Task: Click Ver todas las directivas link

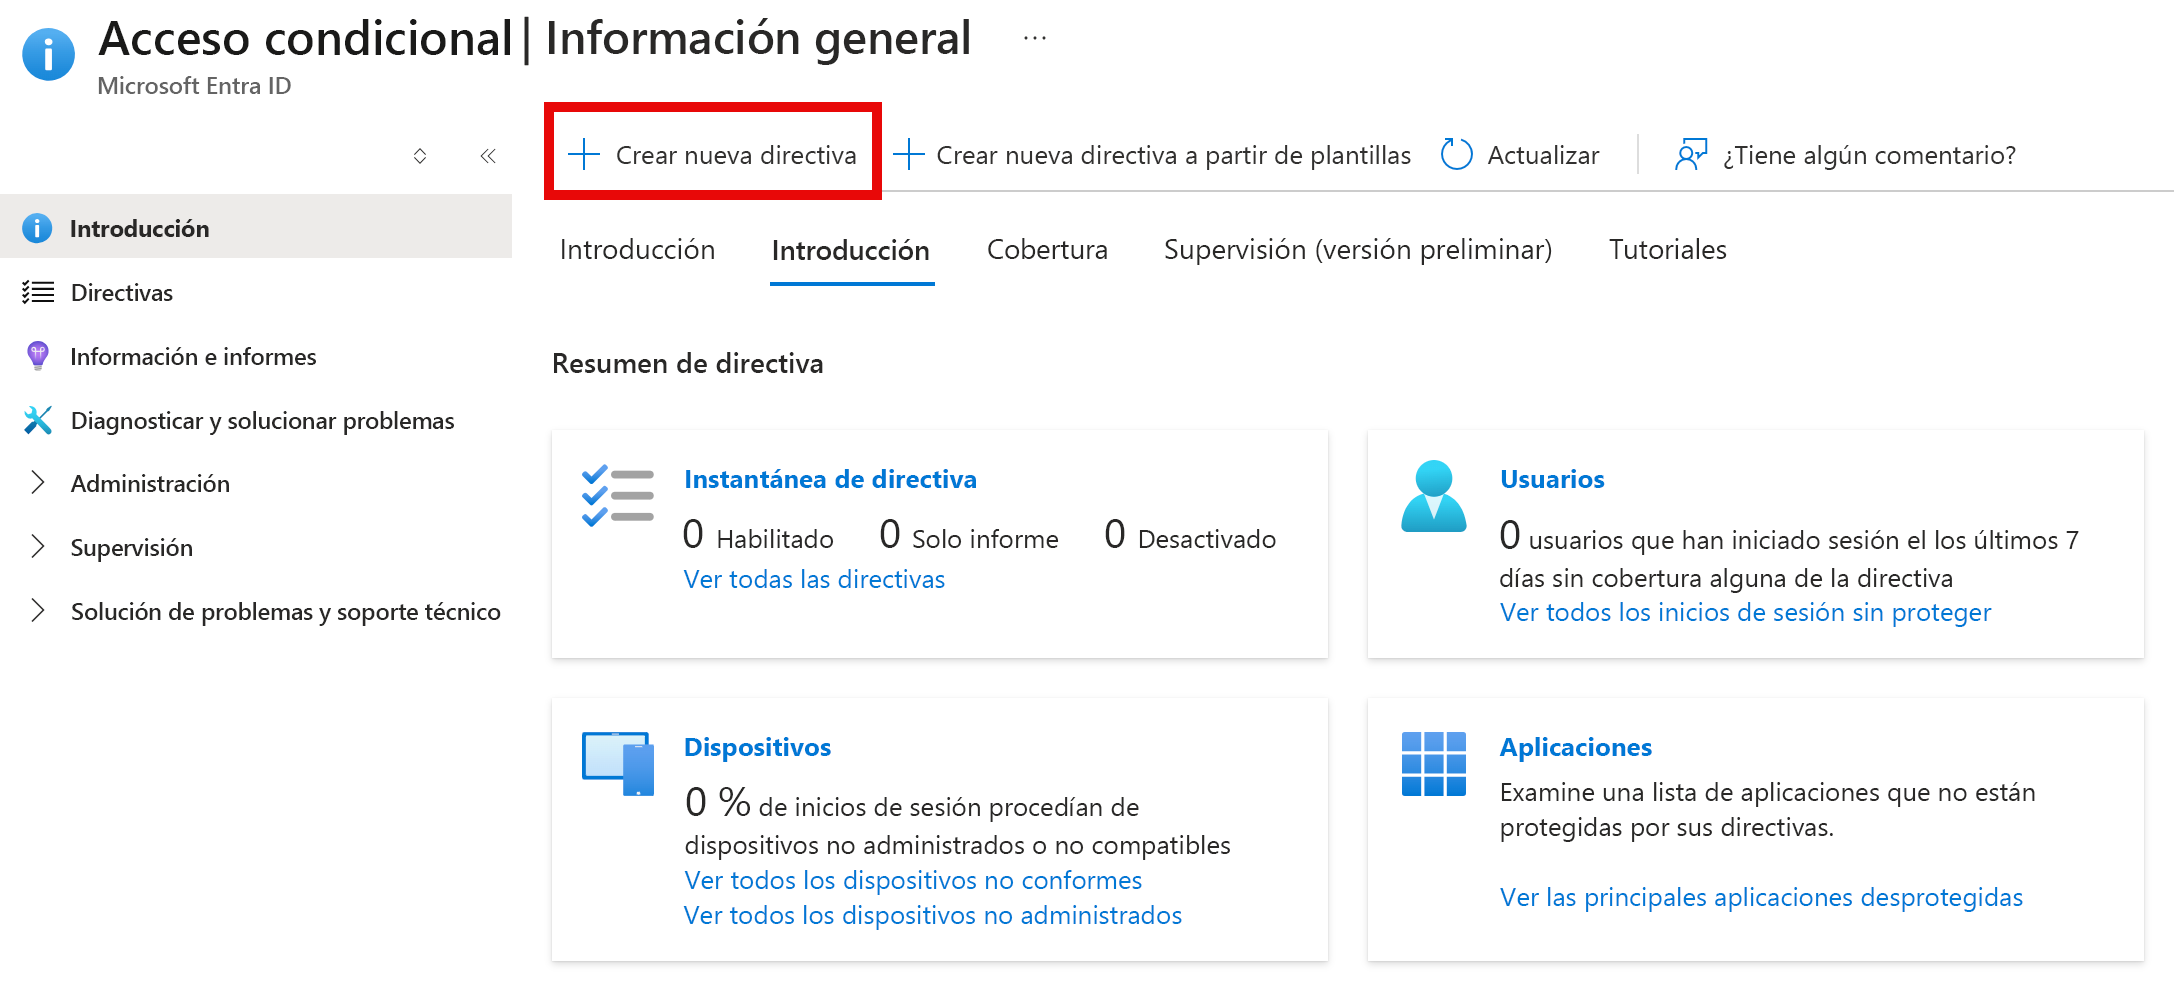Action: (x=814, y=580)
